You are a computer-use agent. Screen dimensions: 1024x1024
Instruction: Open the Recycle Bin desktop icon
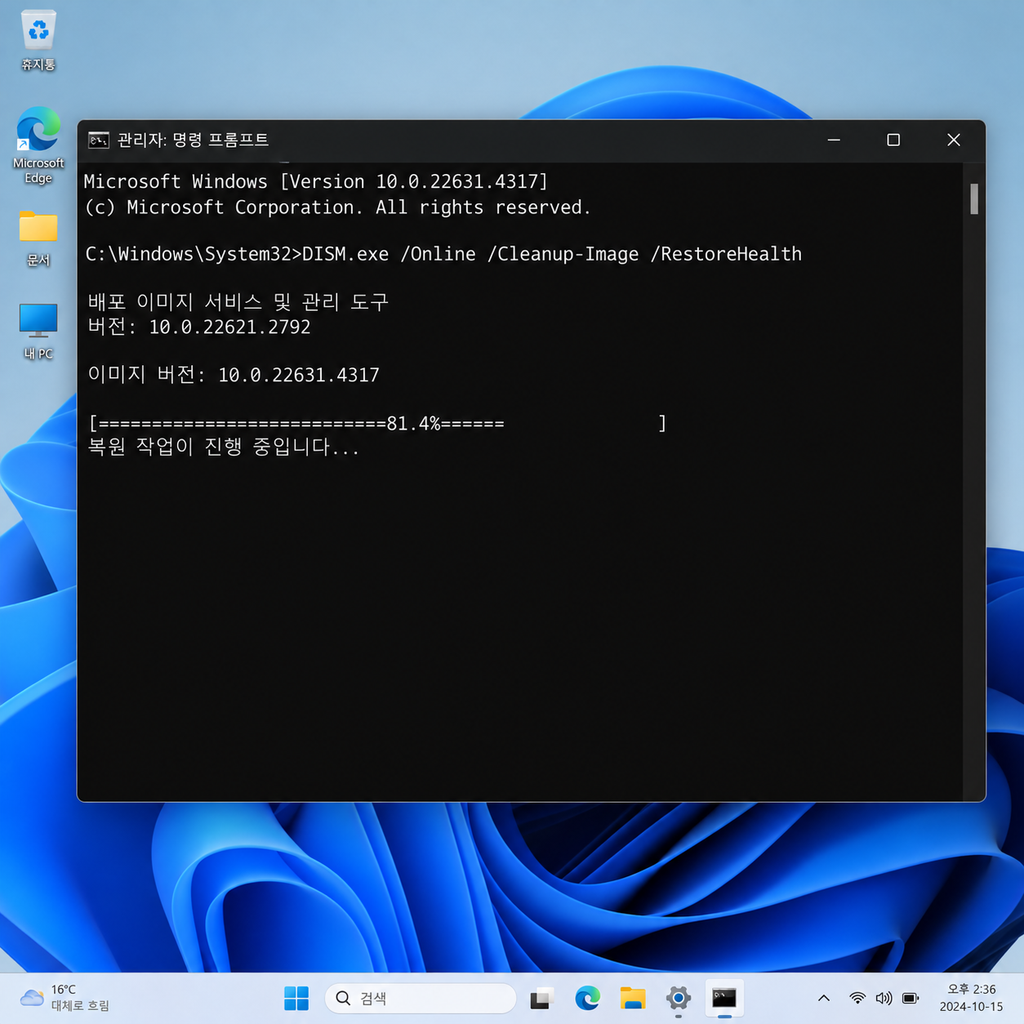pos(39,40)
